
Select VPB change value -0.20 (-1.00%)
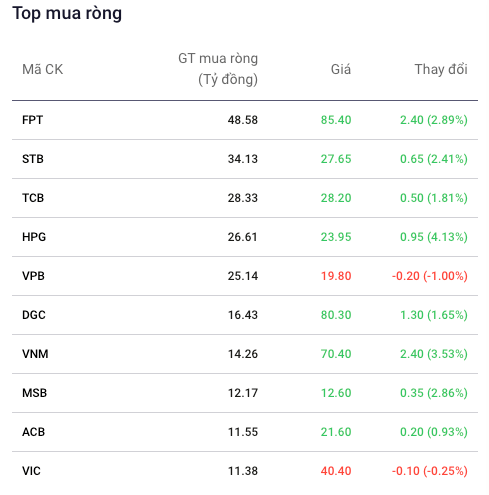tap(430, 276)
